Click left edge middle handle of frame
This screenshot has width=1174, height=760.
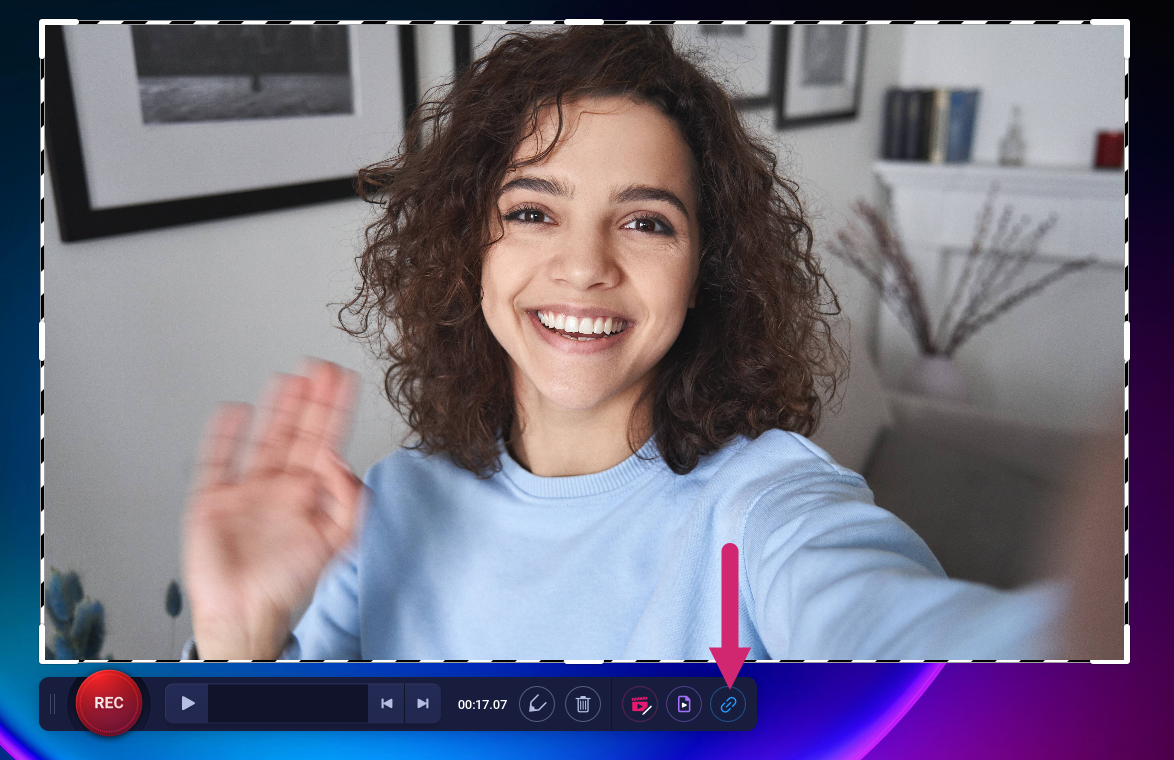(x=42, y=341)
